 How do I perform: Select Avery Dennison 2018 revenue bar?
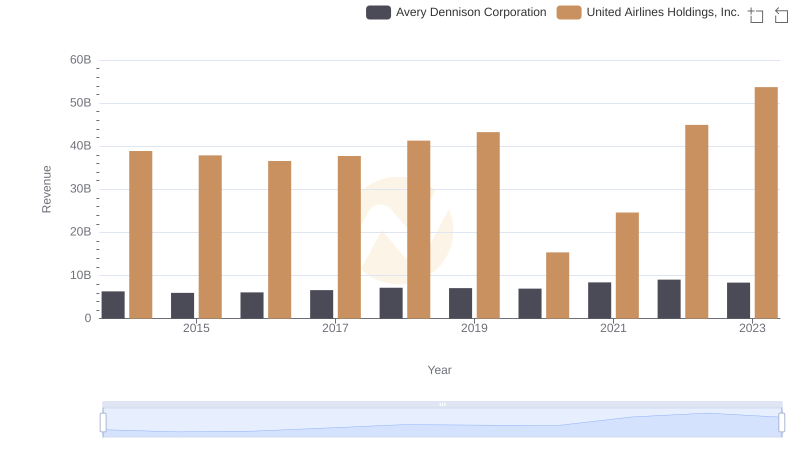[391, 303]
